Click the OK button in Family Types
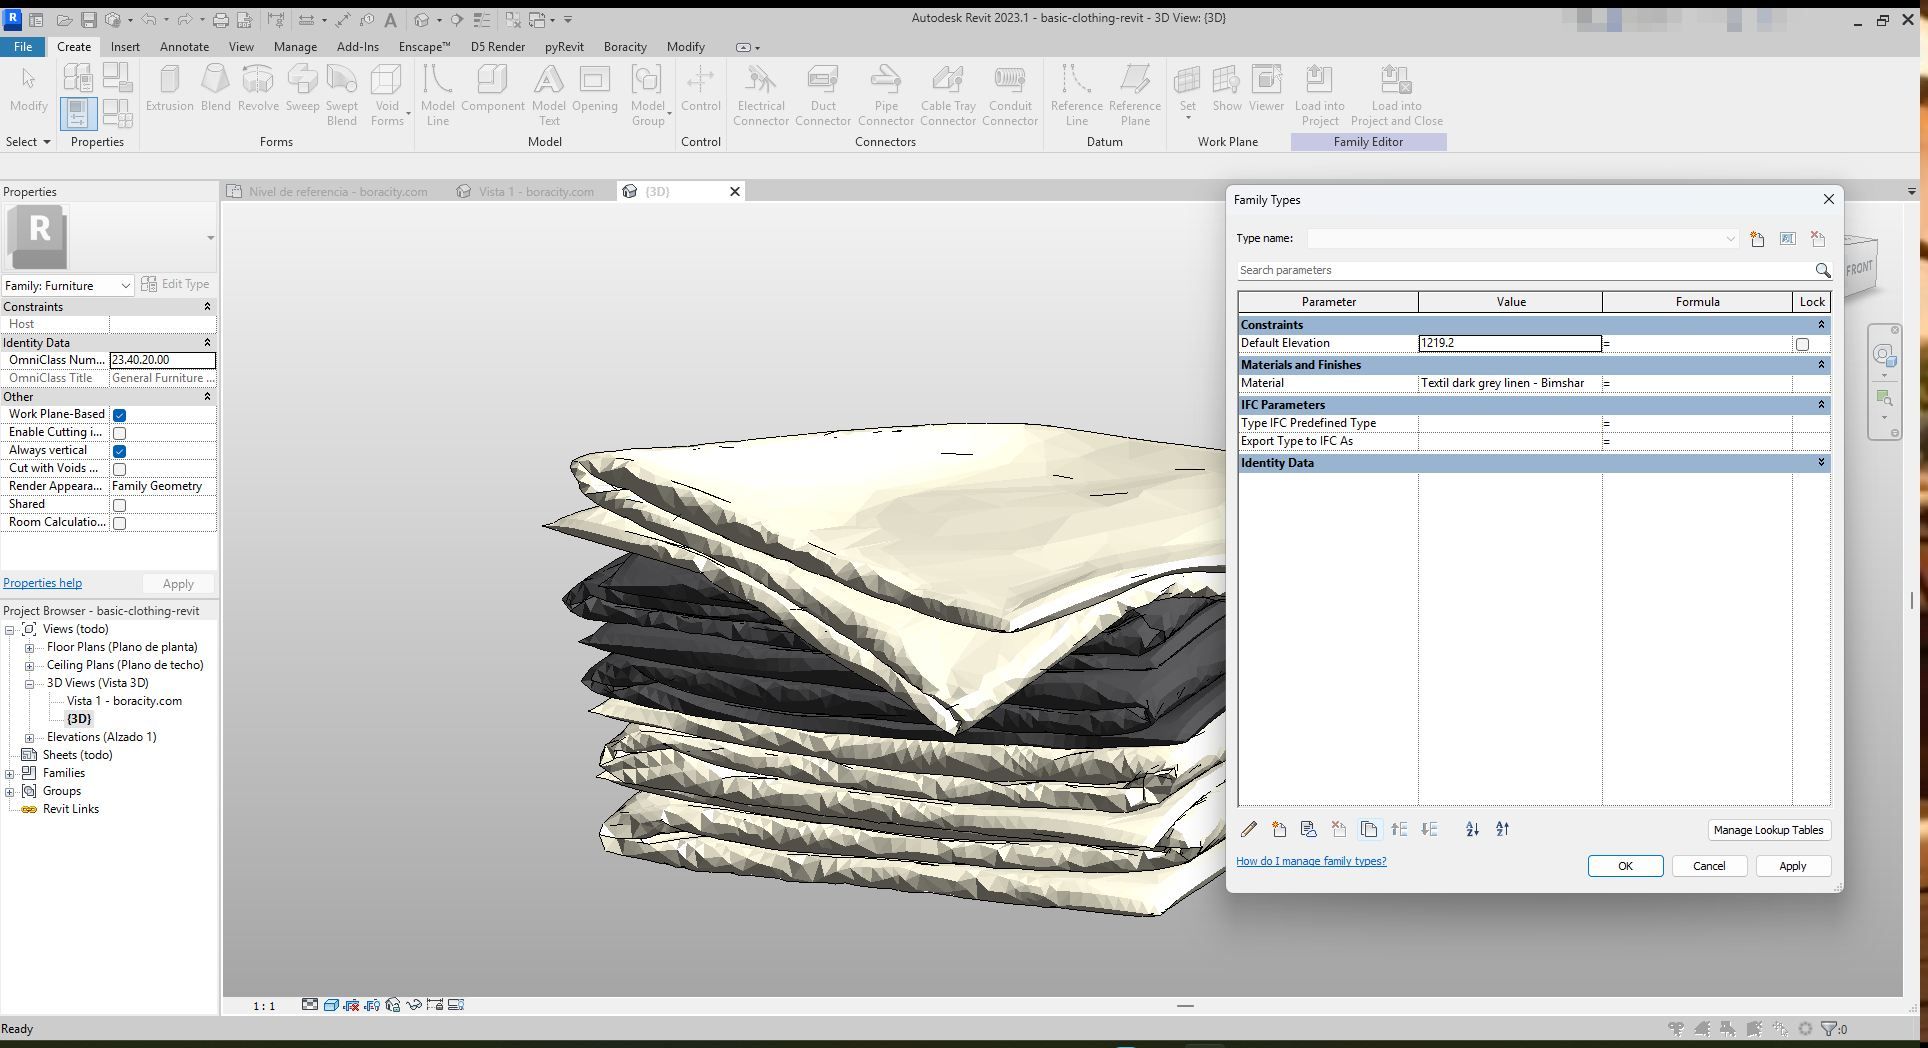Viewport: 1928px width, 1048px height. tap(1625, 866)
